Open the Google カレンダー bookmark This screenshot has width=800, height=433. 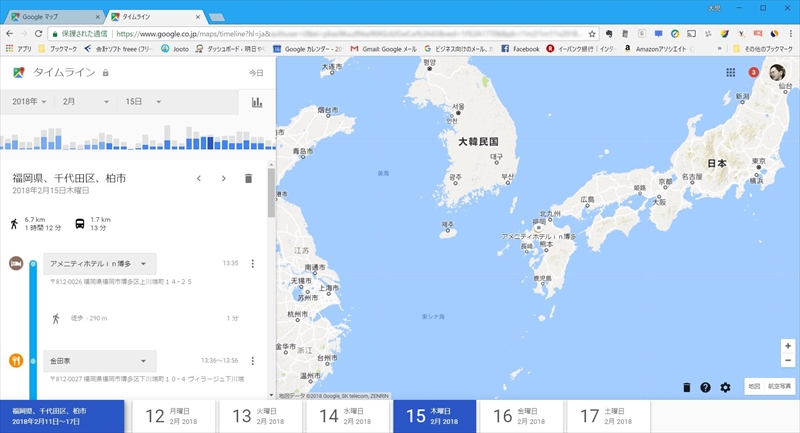[x=308, y=49]
